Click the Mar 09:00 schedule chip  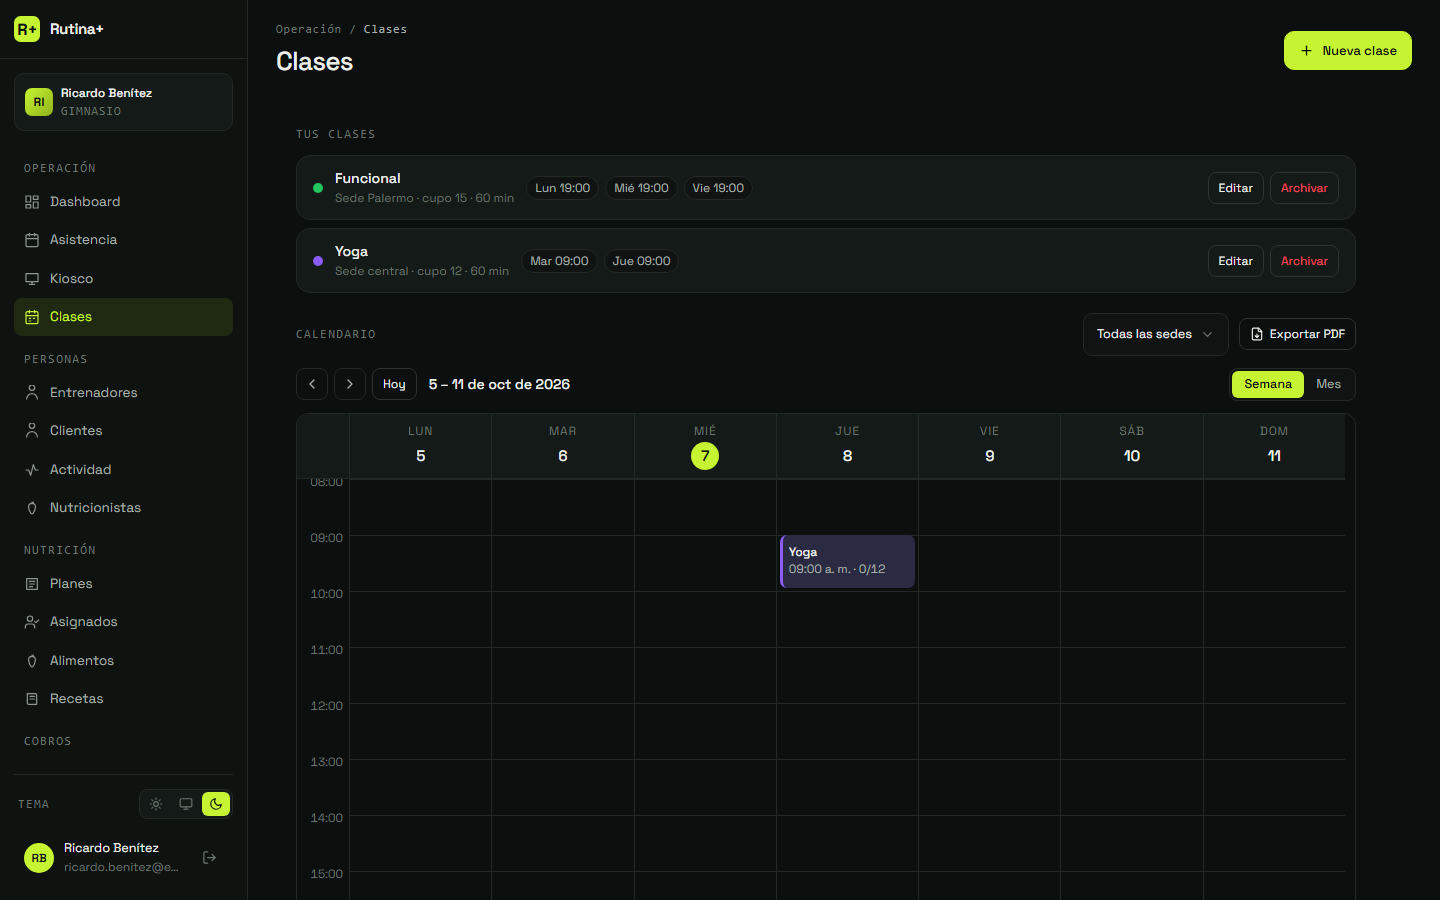pos(559,261)
